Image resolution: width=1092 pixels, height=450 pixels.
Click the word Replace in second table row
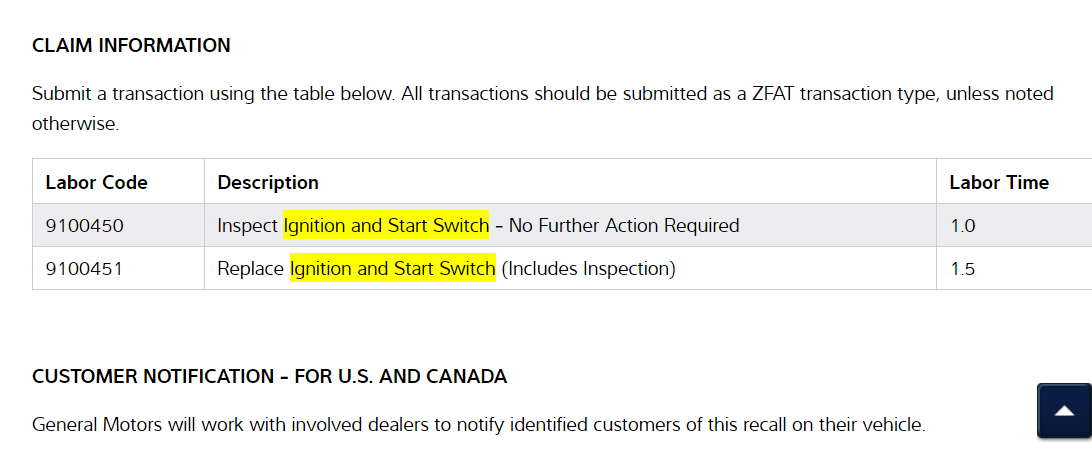click(251, 269)
